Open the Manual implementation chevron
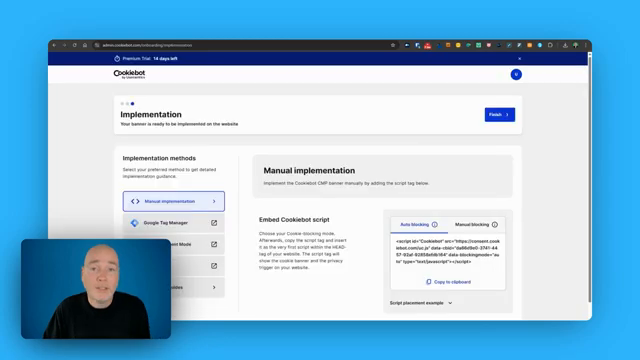 (214, 201)
